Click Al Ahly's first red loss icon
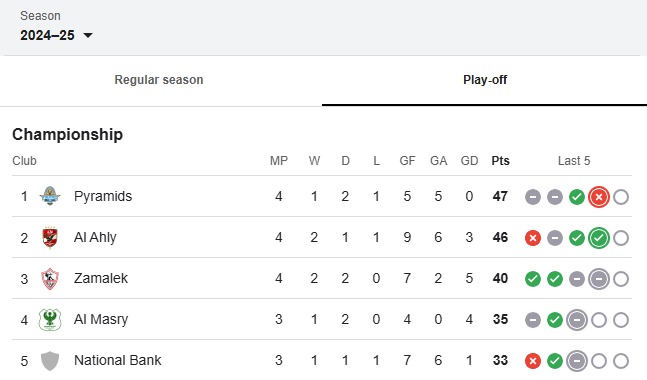This screenshot has height=380, width=647. tap(533, 238)
